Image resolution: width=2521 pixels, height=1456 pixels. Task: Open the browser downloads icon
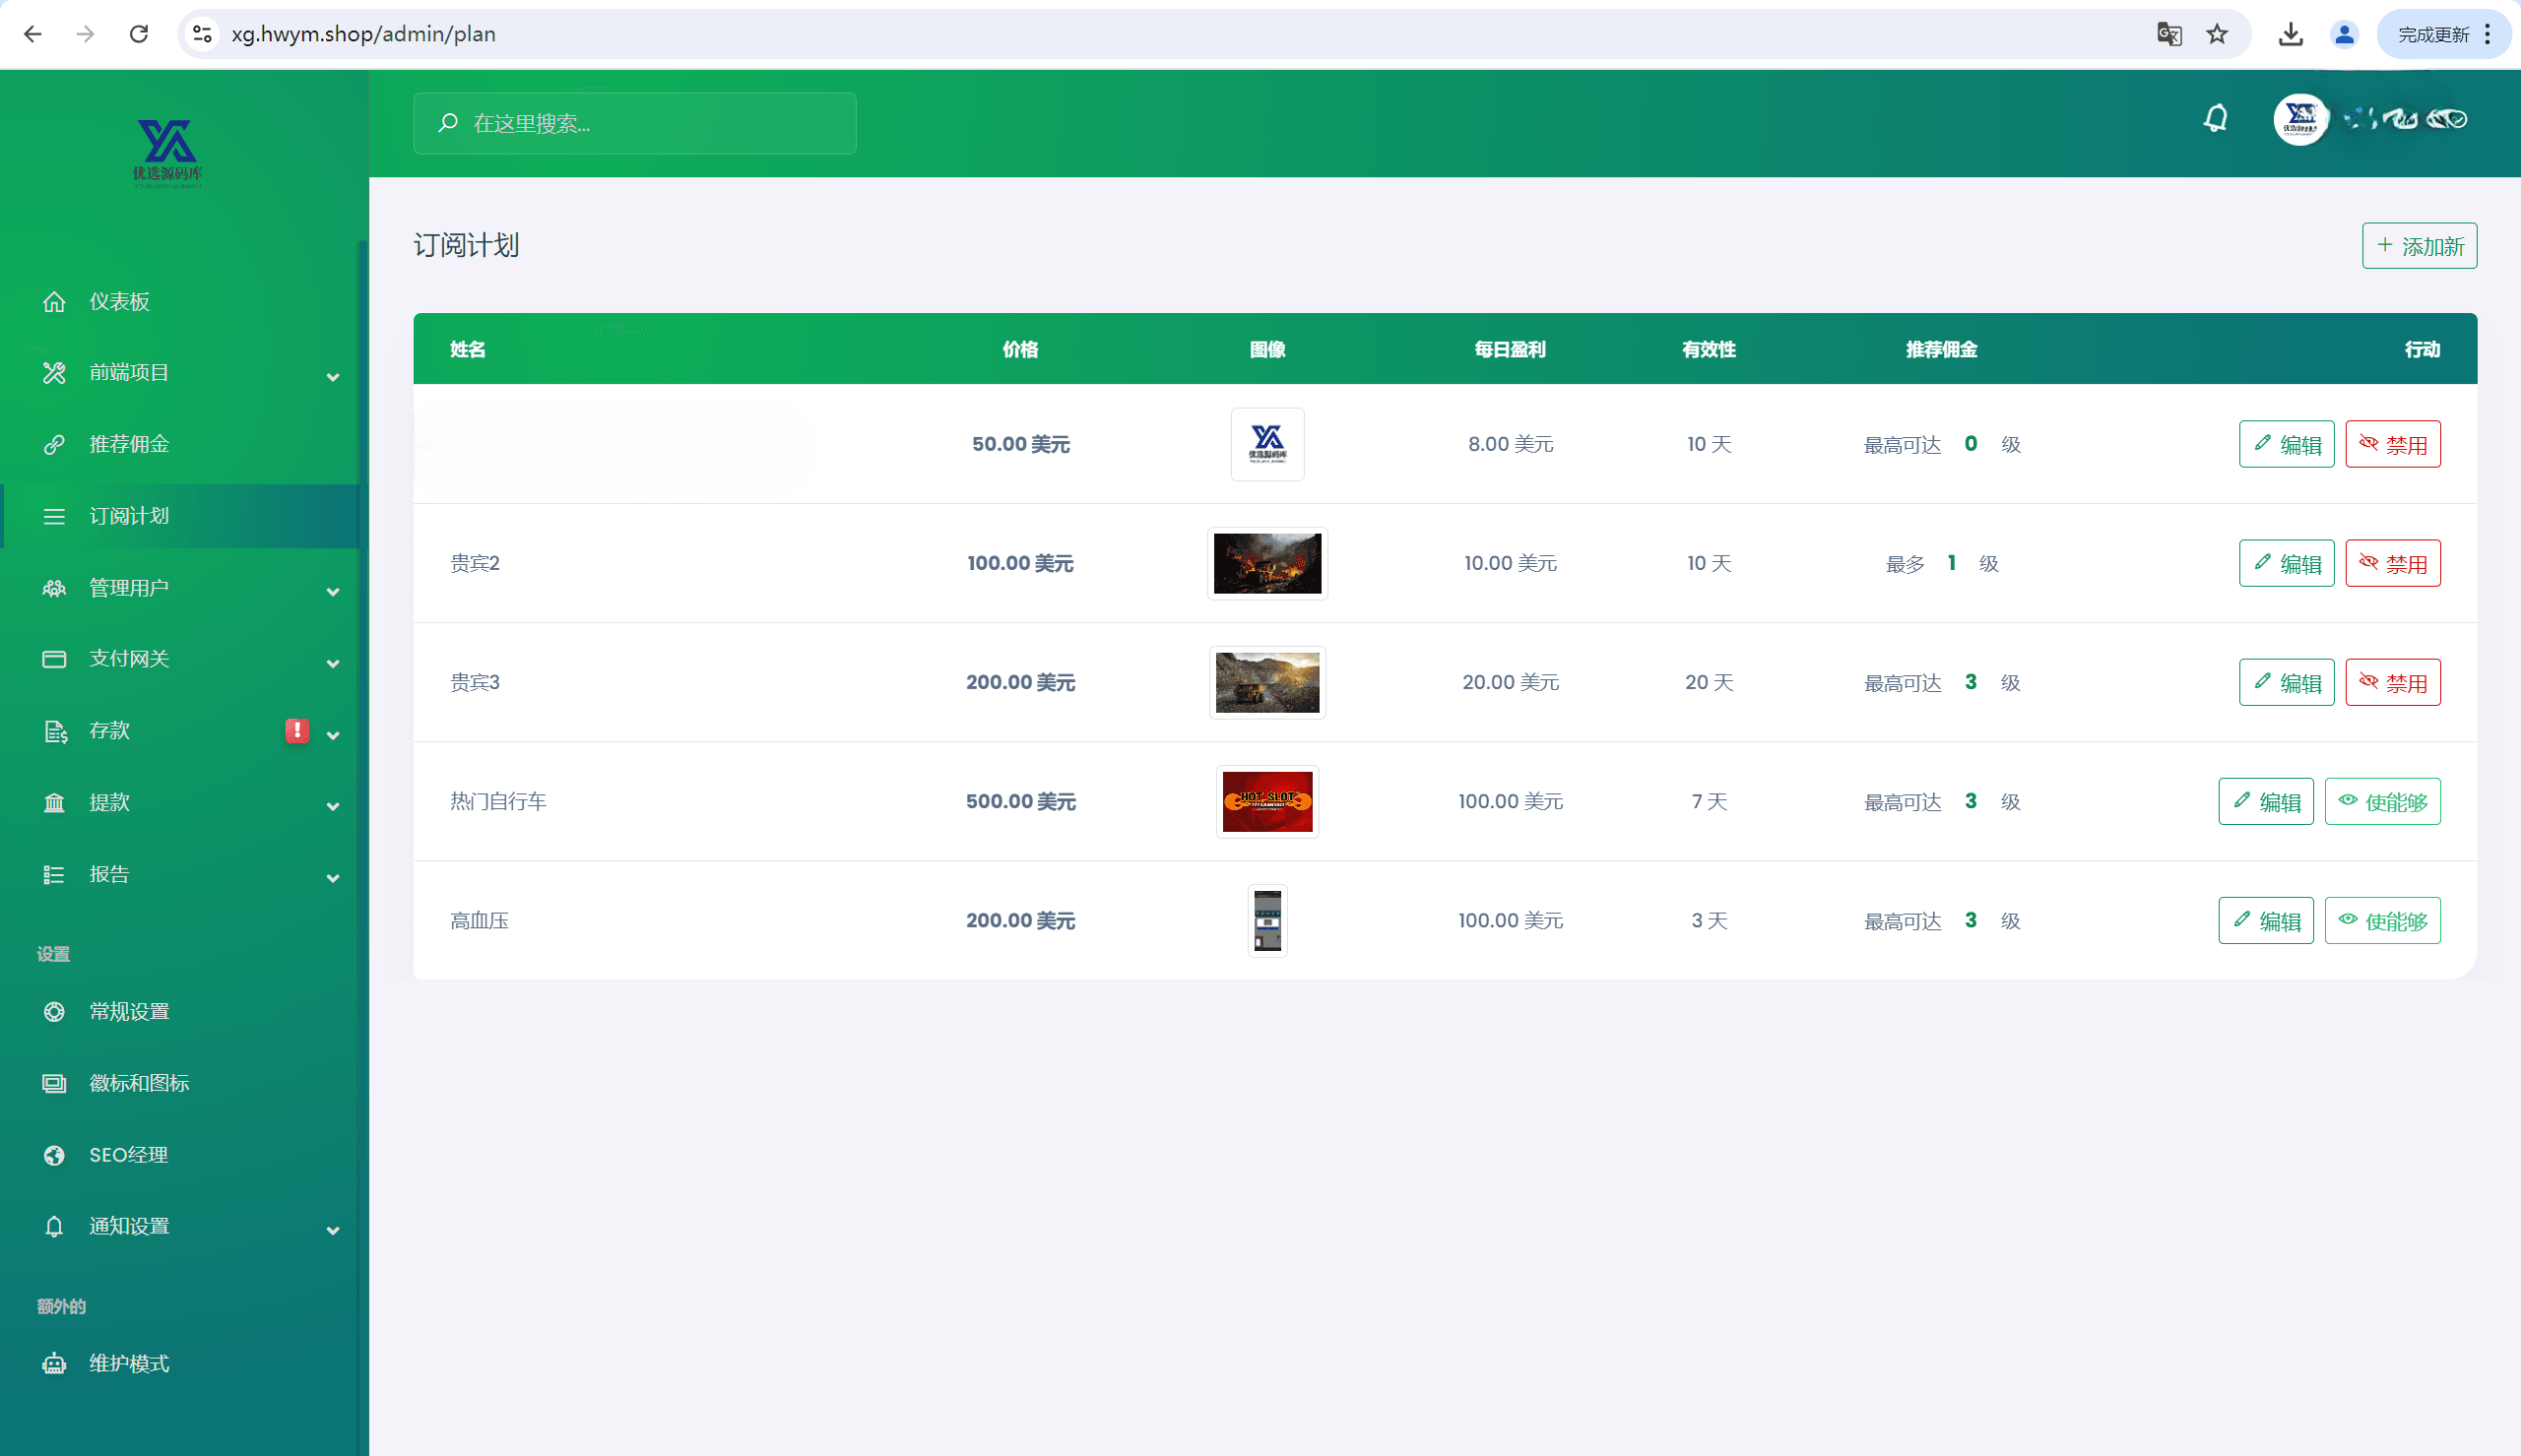coord(2290,34)
